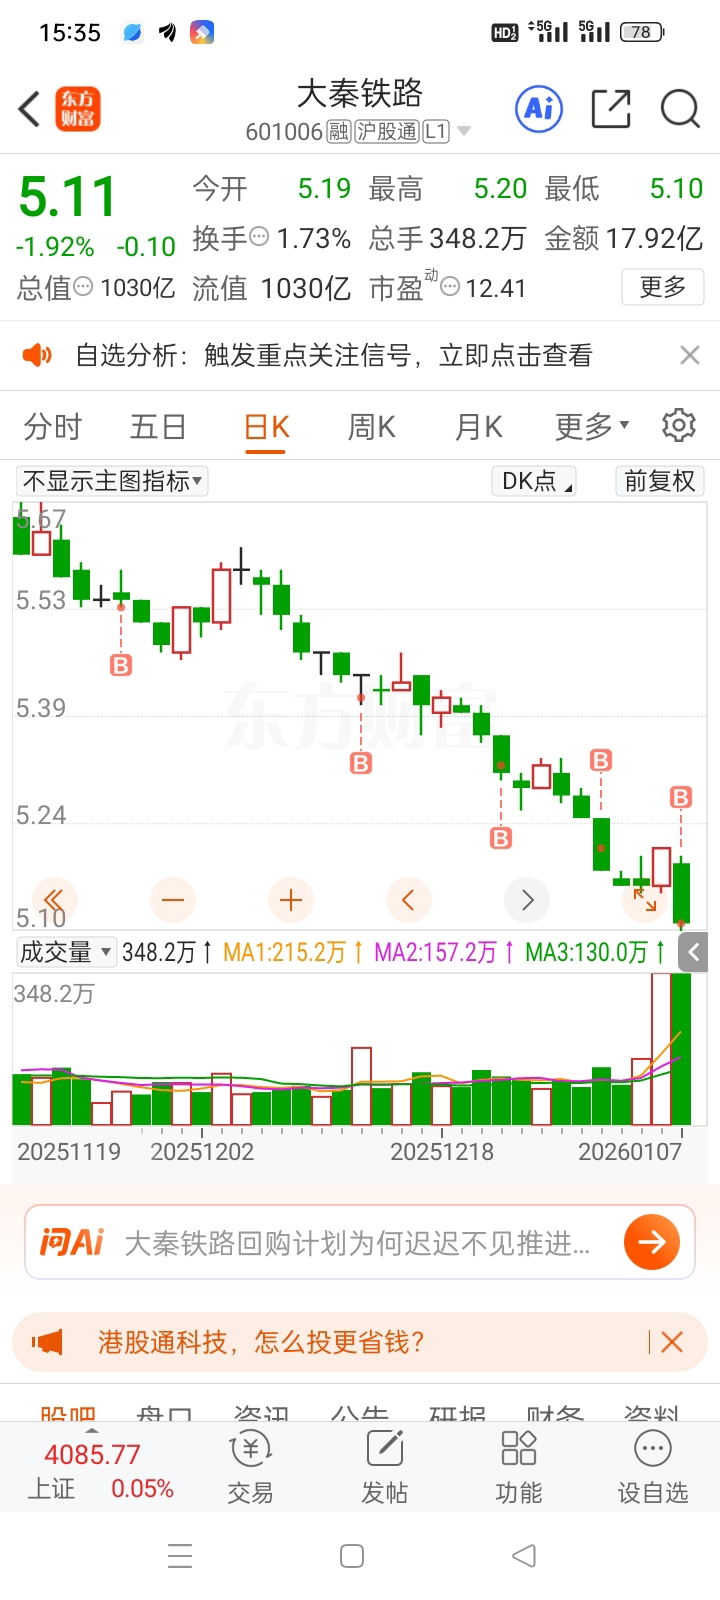Android back triangle button
The width and height of the screenshot is (720, 1600).
tap(524, 1556)
